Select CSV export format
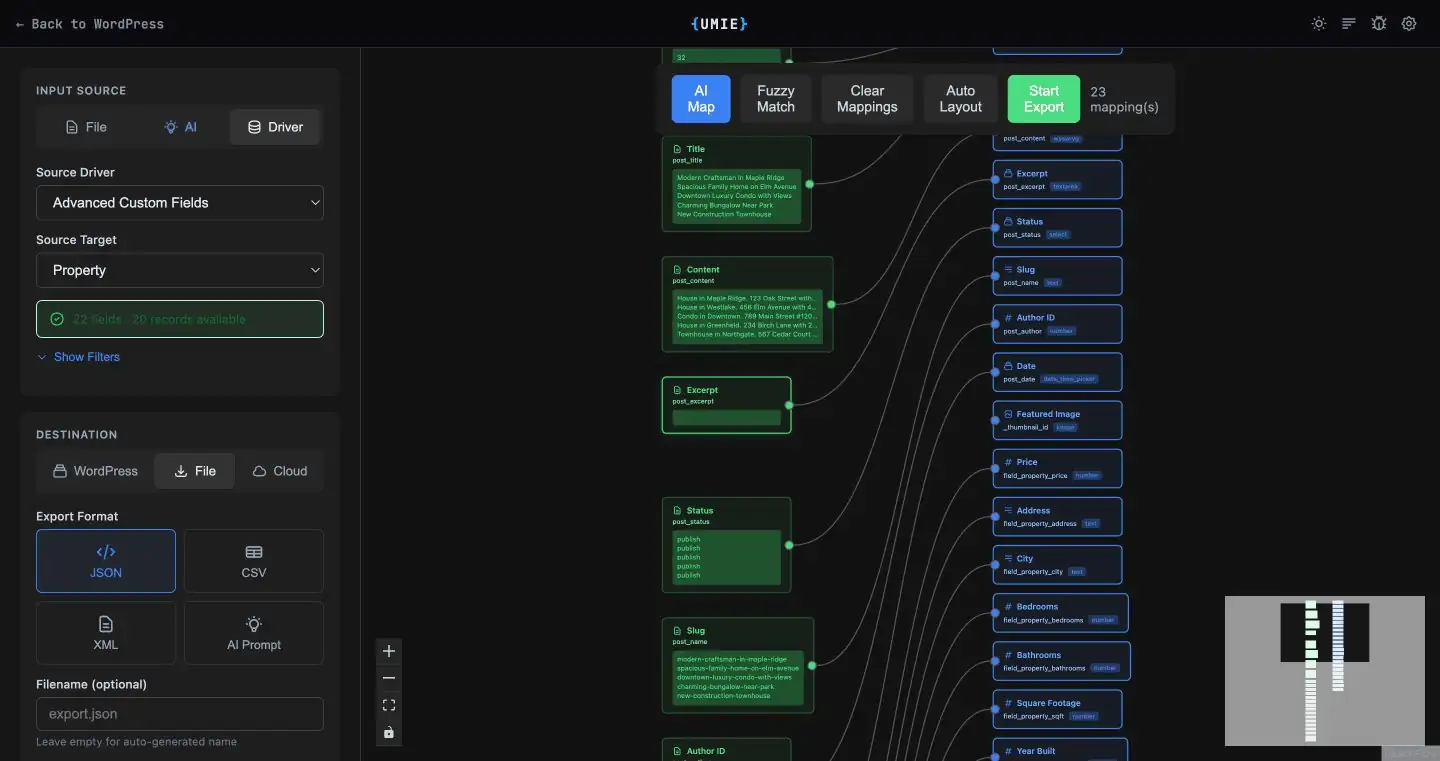Screen dimensions: 1440x761 pos(254,561)
